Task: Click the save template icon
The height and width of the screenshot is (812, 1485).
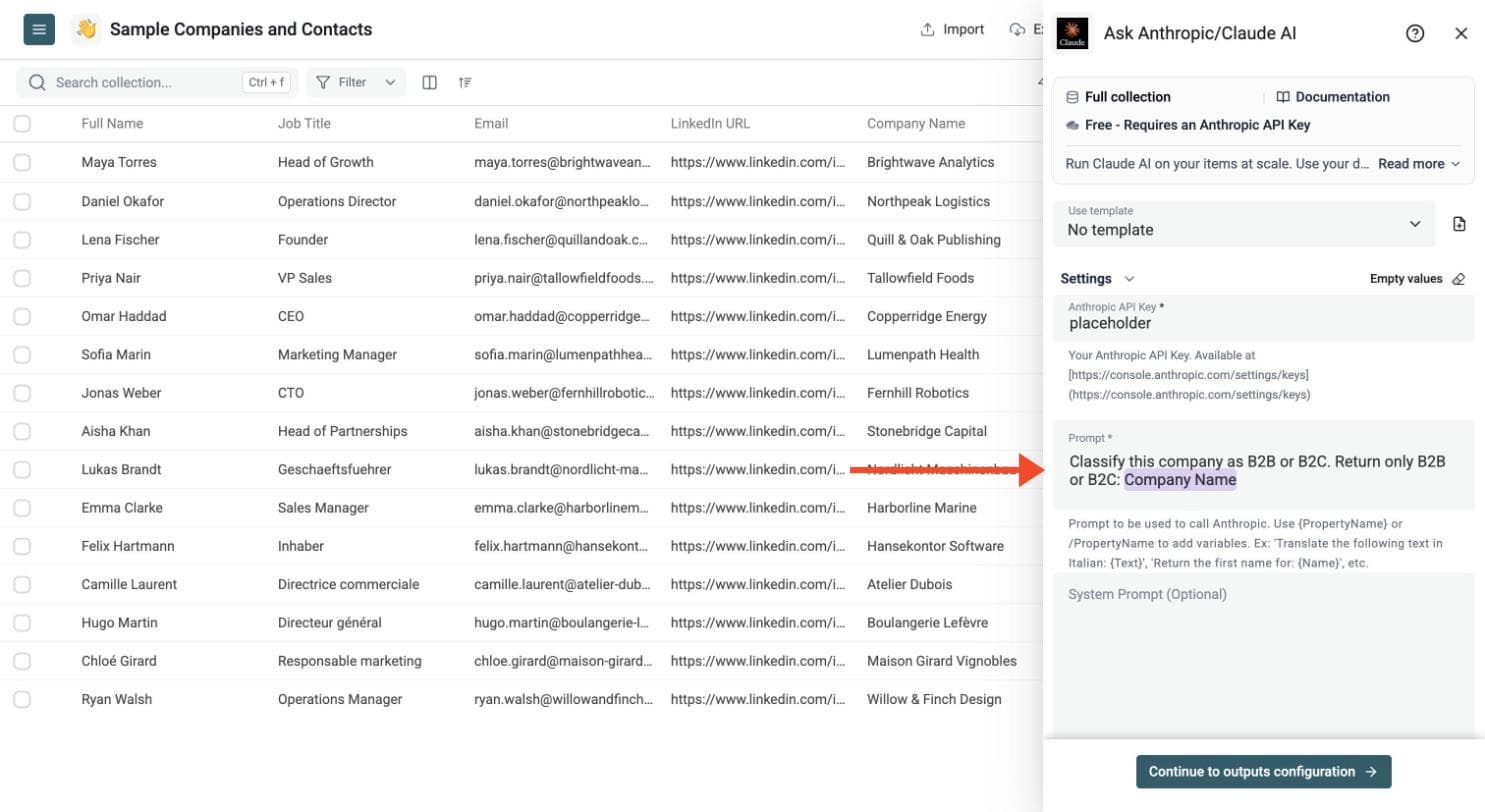Action: [1459, 224]
